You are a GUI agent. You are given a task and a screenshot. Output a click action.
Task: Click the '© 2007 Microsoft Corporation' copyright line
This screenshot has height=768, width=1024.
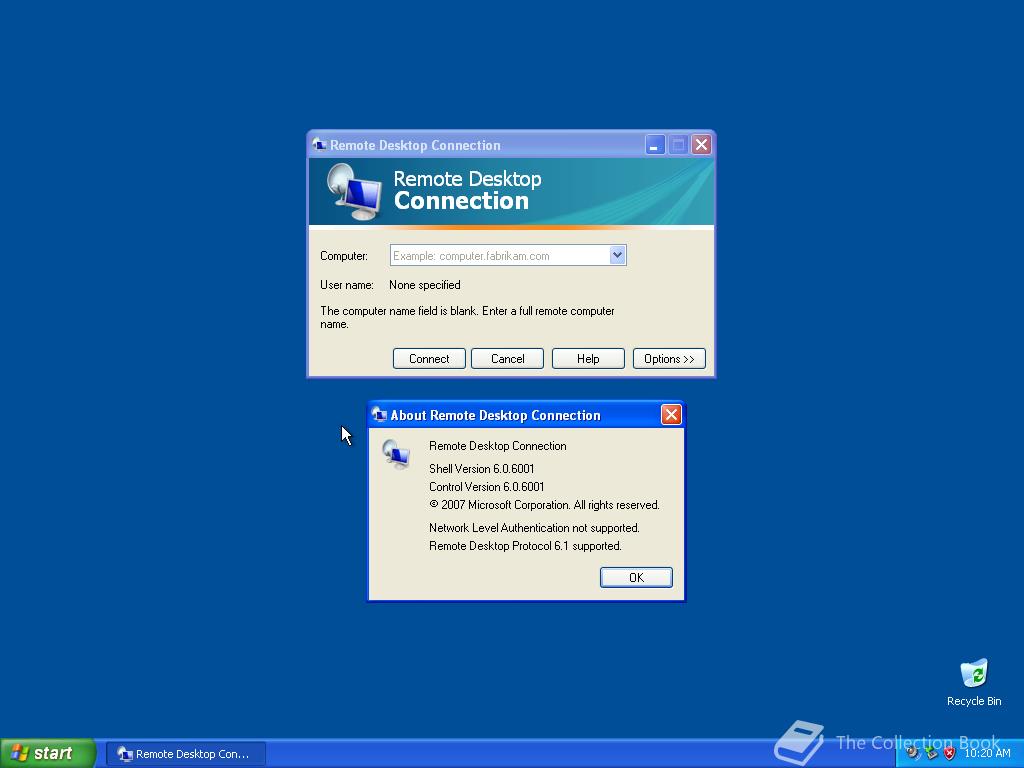coord(544,505)
